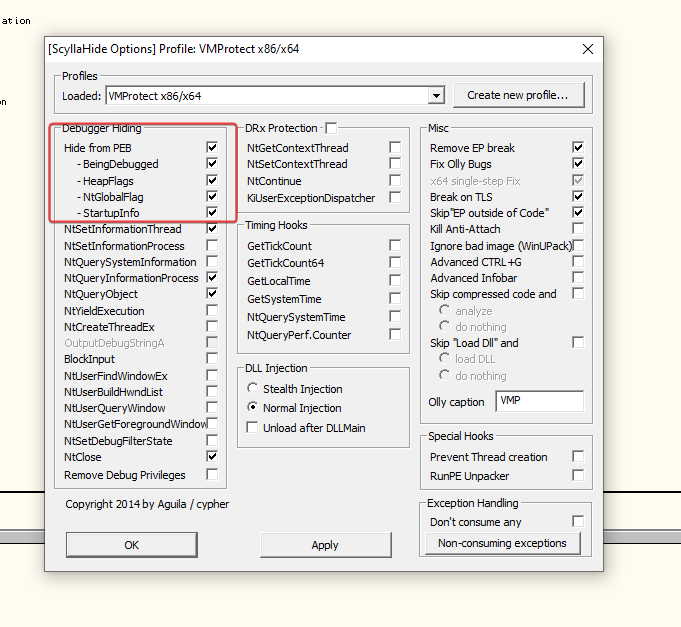Toggle HeapFlags checkbox
The width and height of the screenshot is (681, 627).
point(212,180)
